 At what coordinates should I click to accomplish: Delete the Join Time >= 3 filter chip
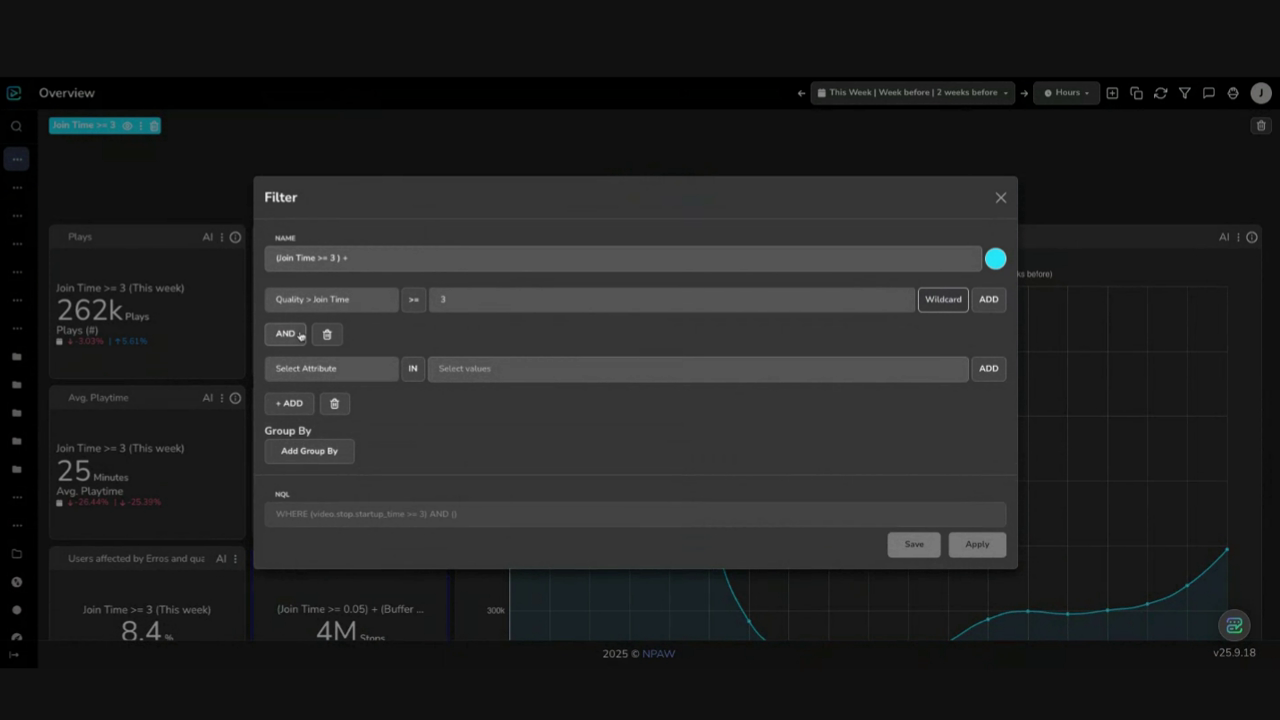(x=153, y=126)
